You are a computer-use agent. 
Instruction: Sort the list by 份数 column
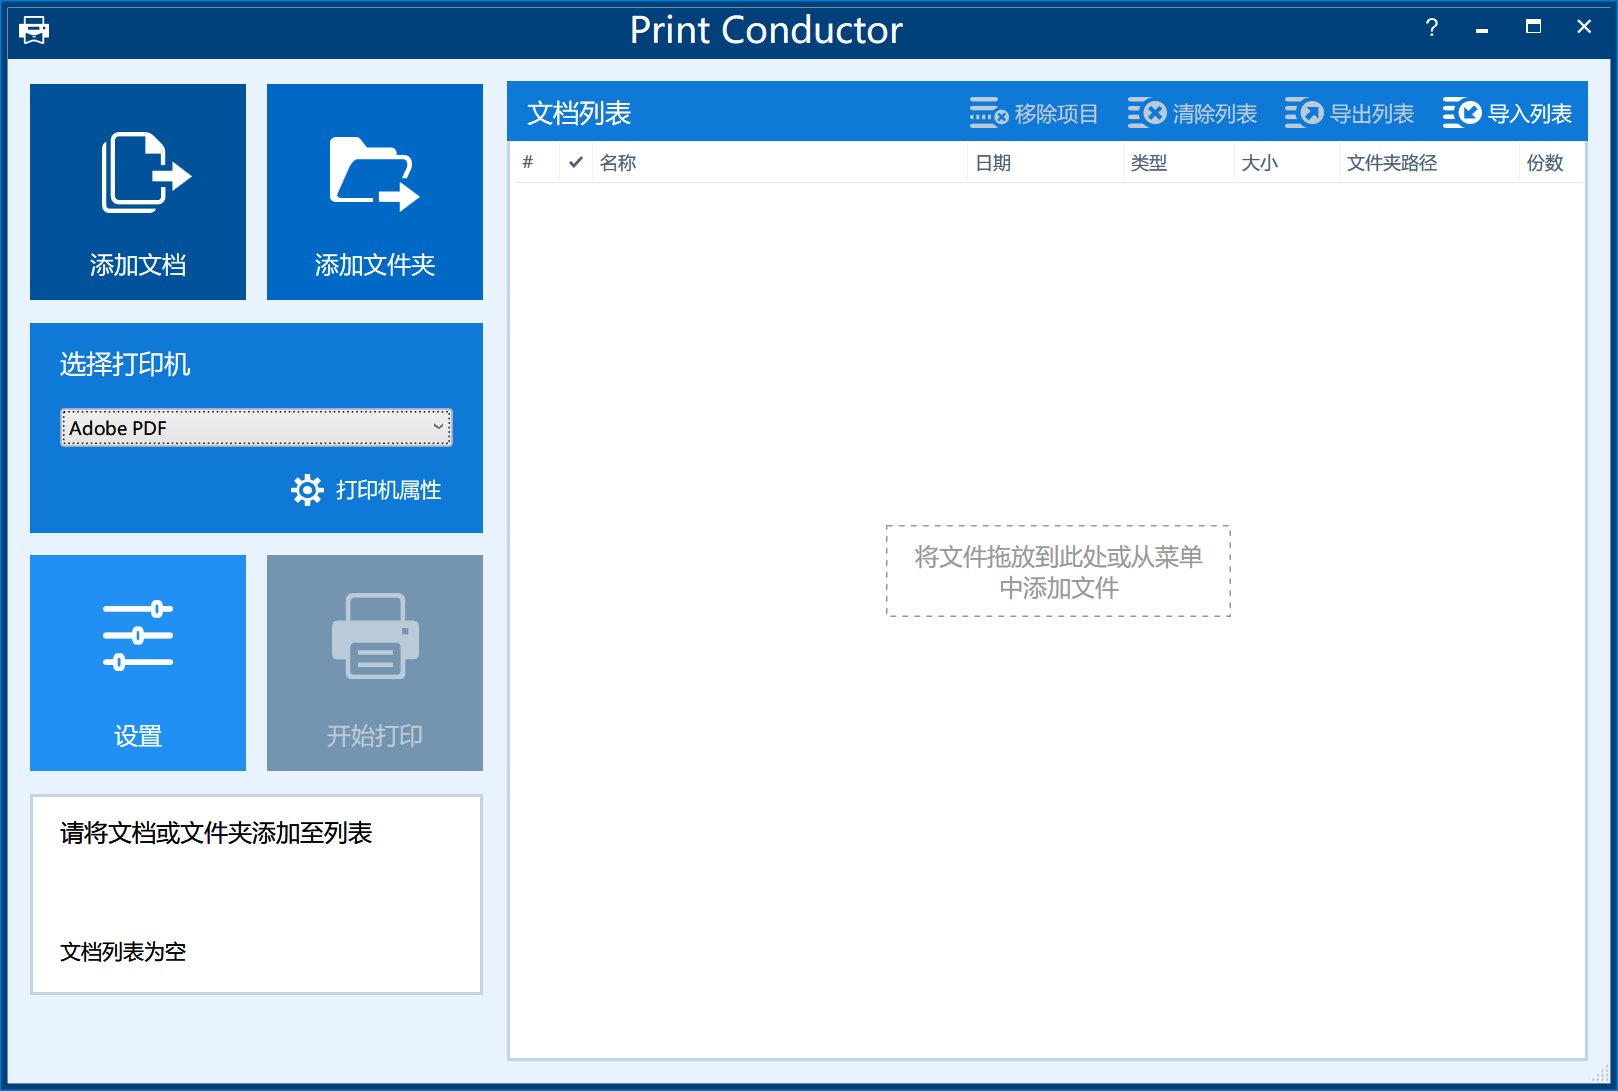pyautogui.click(x=1552, y=162)
